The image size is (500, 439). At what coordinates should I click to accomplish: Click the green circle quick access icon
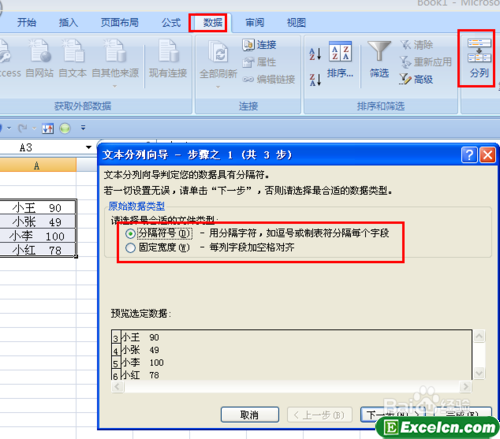click(65, 128)
